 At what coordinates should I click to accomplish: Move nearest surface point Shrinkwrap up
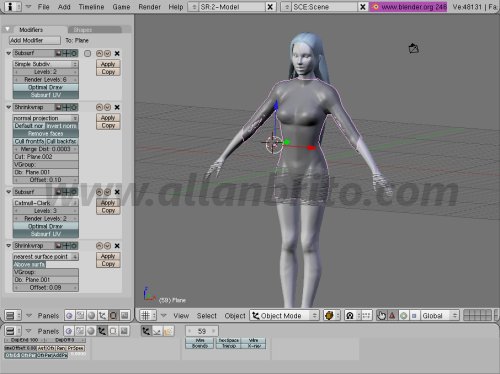(99, 246)
